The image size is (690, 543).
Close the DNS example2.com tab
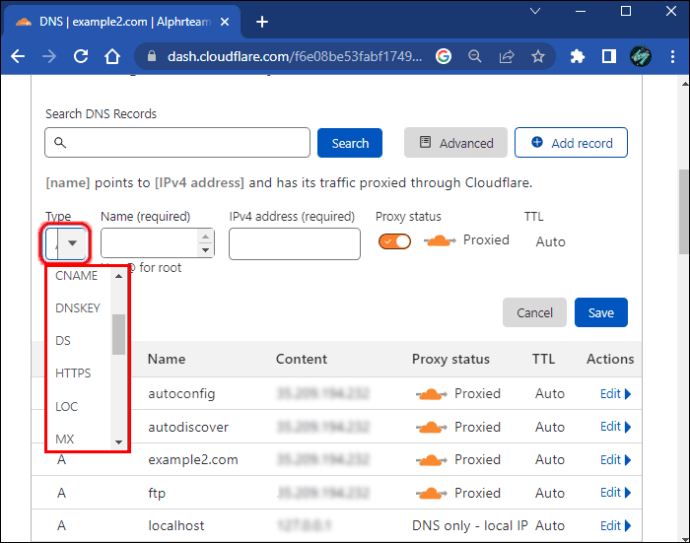tap(224, 22)
